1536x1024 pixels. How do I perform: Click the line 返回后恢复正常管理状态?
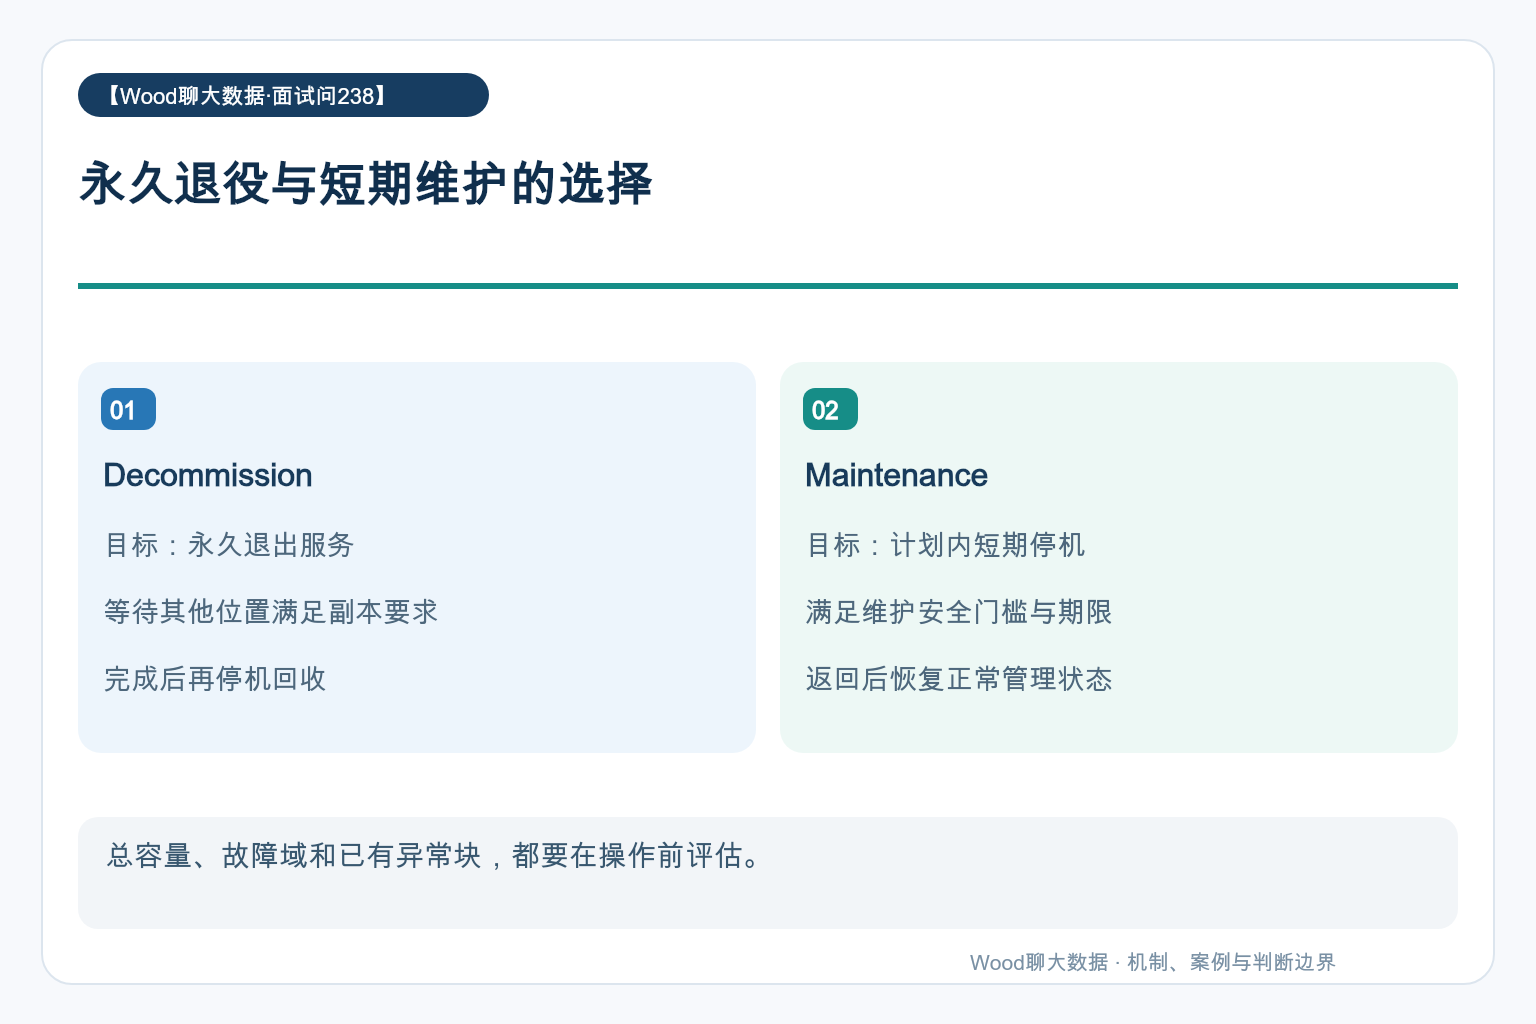click(959, 679)
